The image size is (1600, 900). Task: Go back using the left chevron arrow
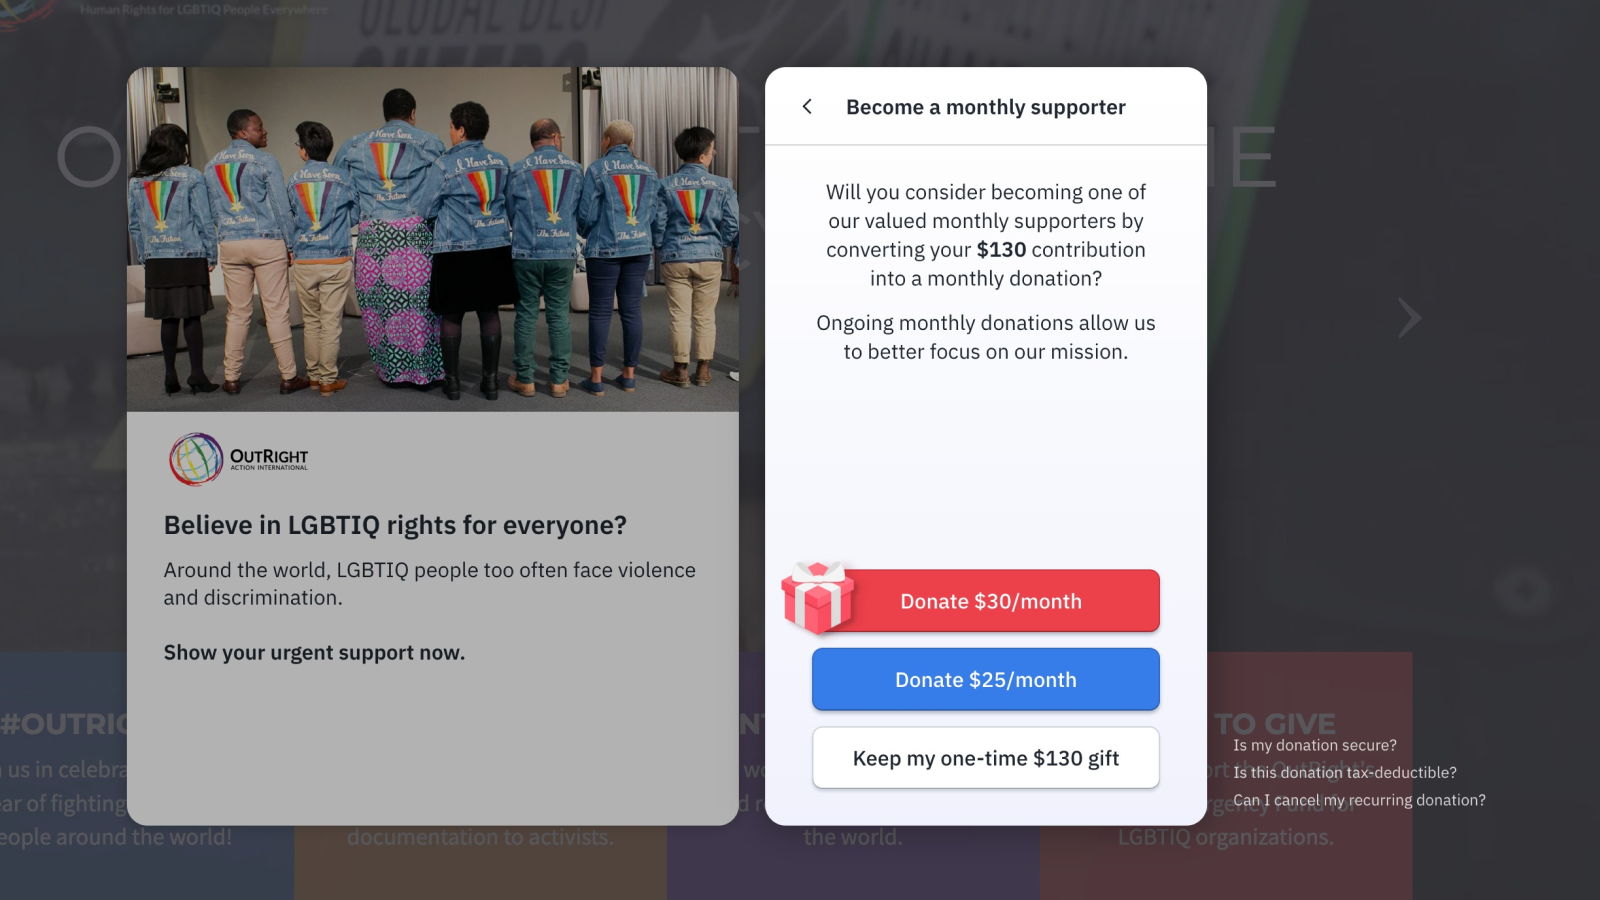pos(807,106)
